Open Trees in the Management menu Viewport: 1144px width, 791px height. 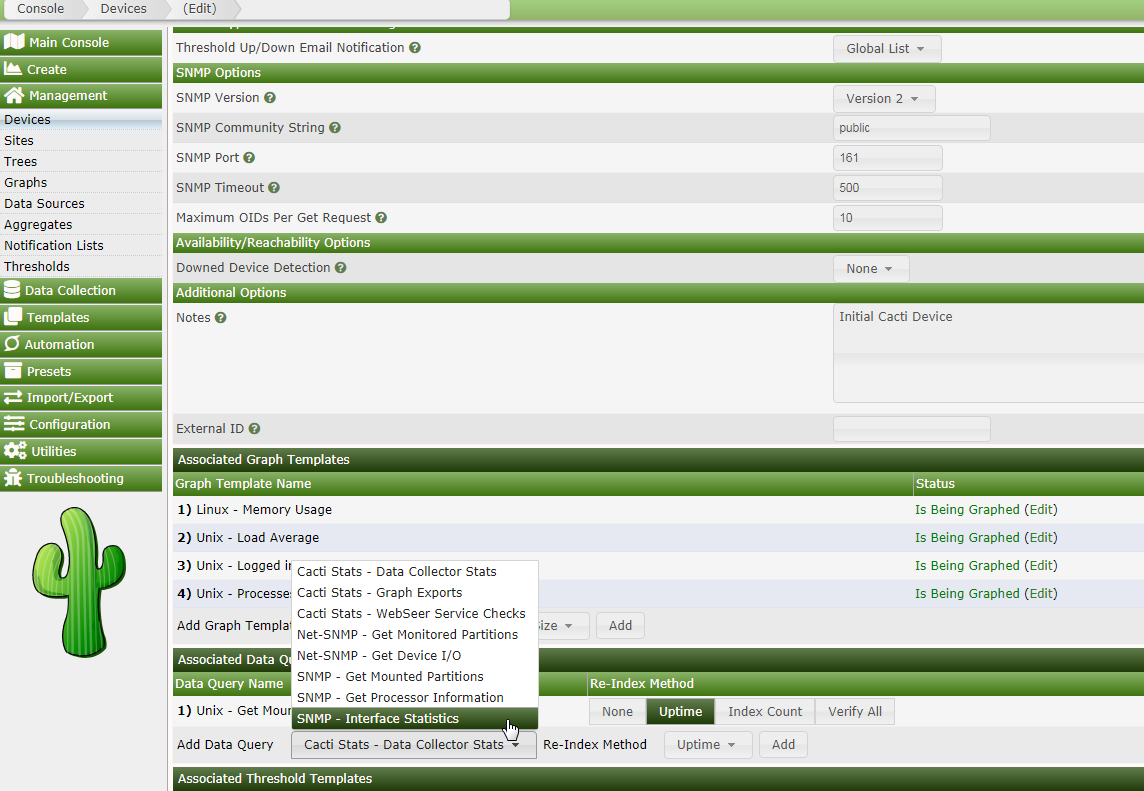click(81, 161)
